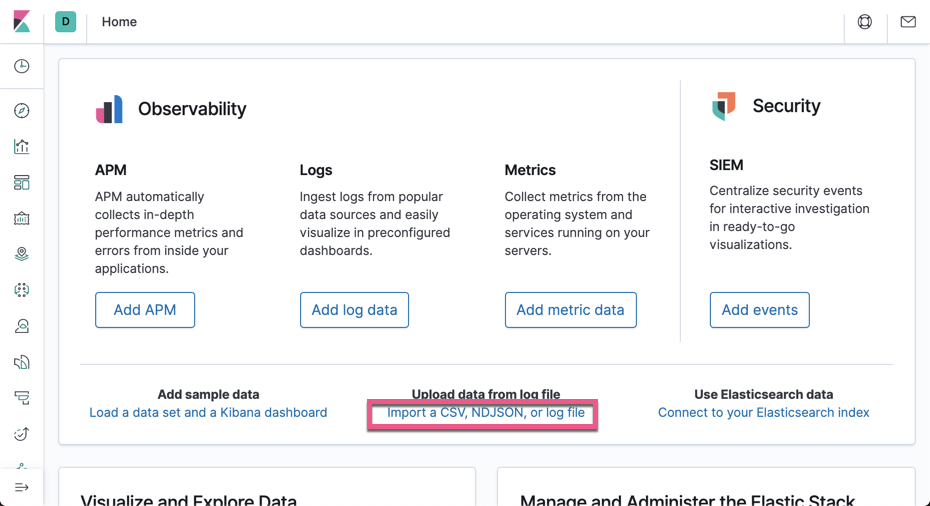
Task: Click Visualize and Explore Data heading
Action: tap(189, 500)
